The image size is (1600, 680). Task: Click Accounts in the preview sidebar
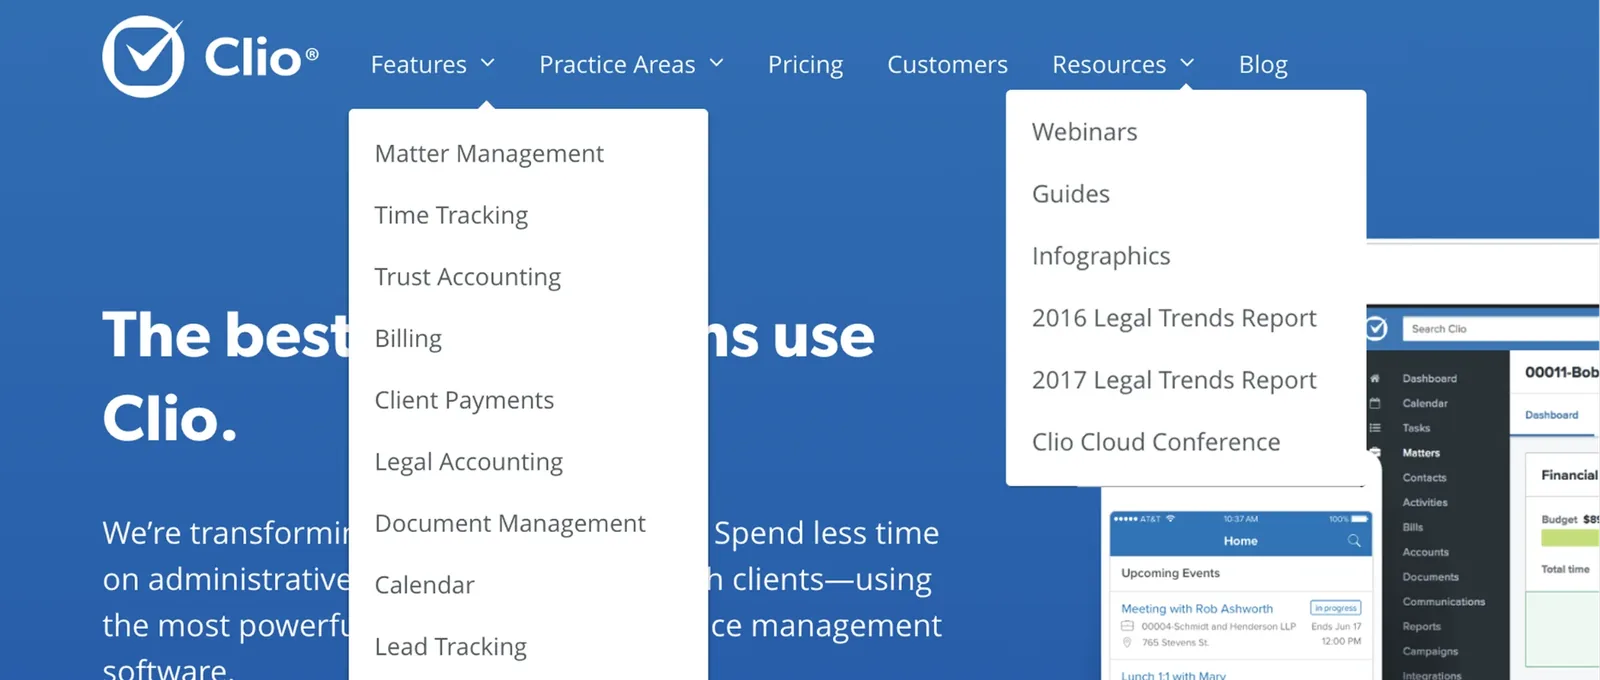click(x=1425, y=552)
